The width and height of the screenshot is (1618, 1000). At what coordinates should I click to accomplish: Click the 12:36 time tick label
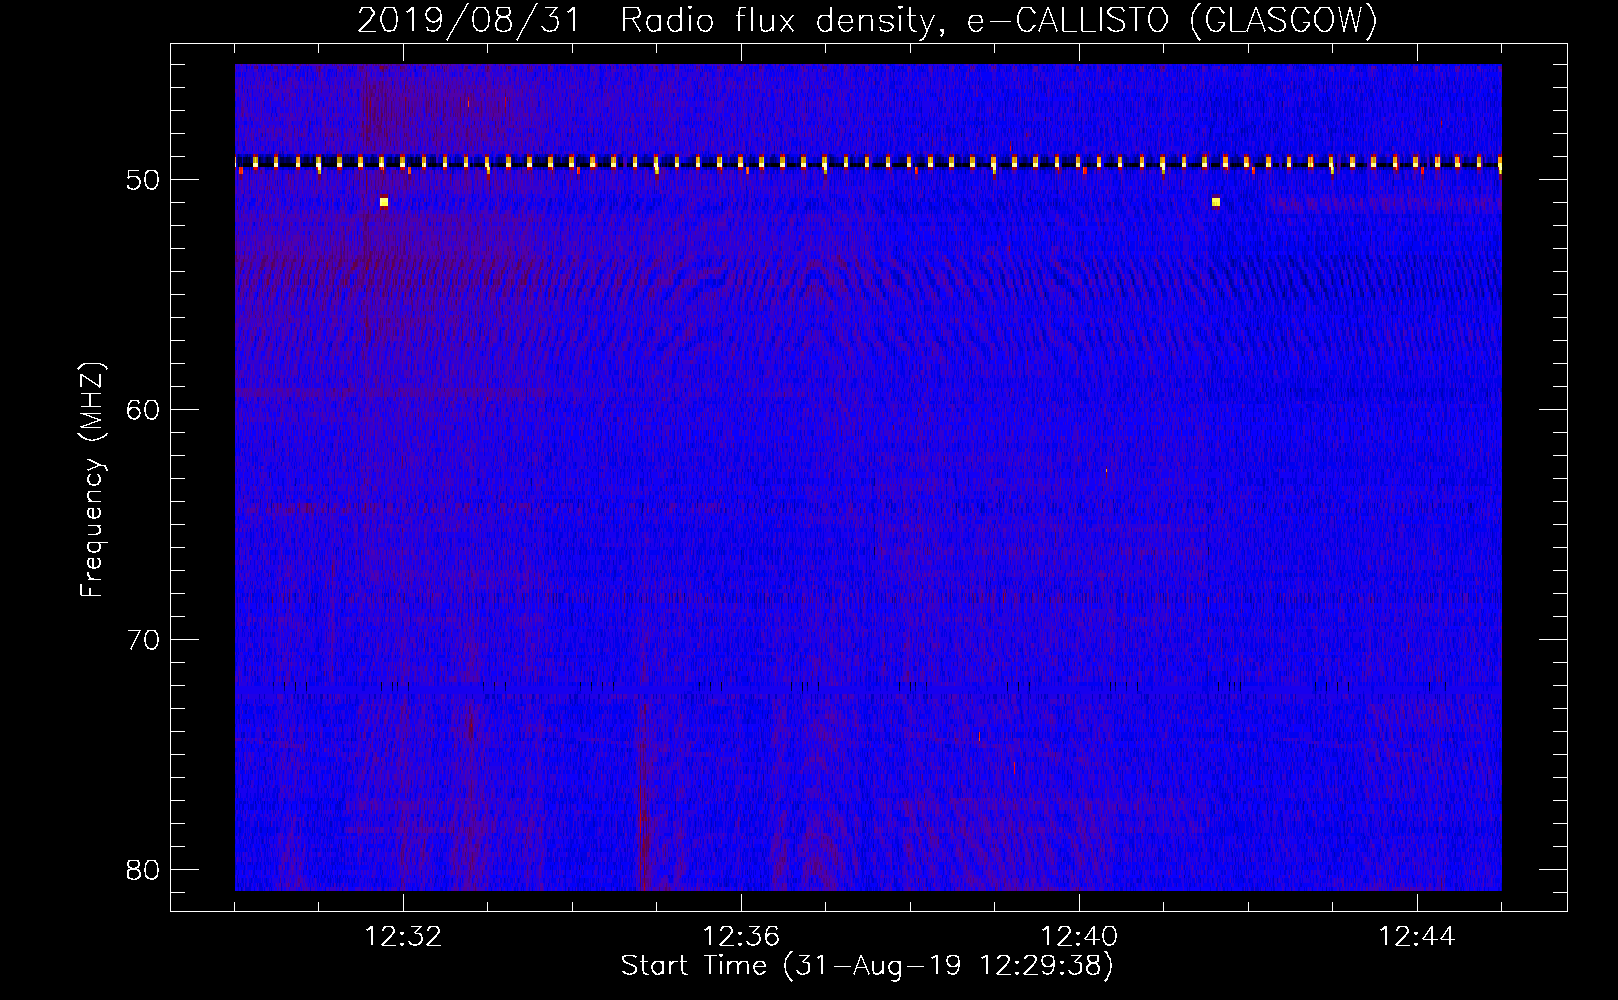coord(741,937)
